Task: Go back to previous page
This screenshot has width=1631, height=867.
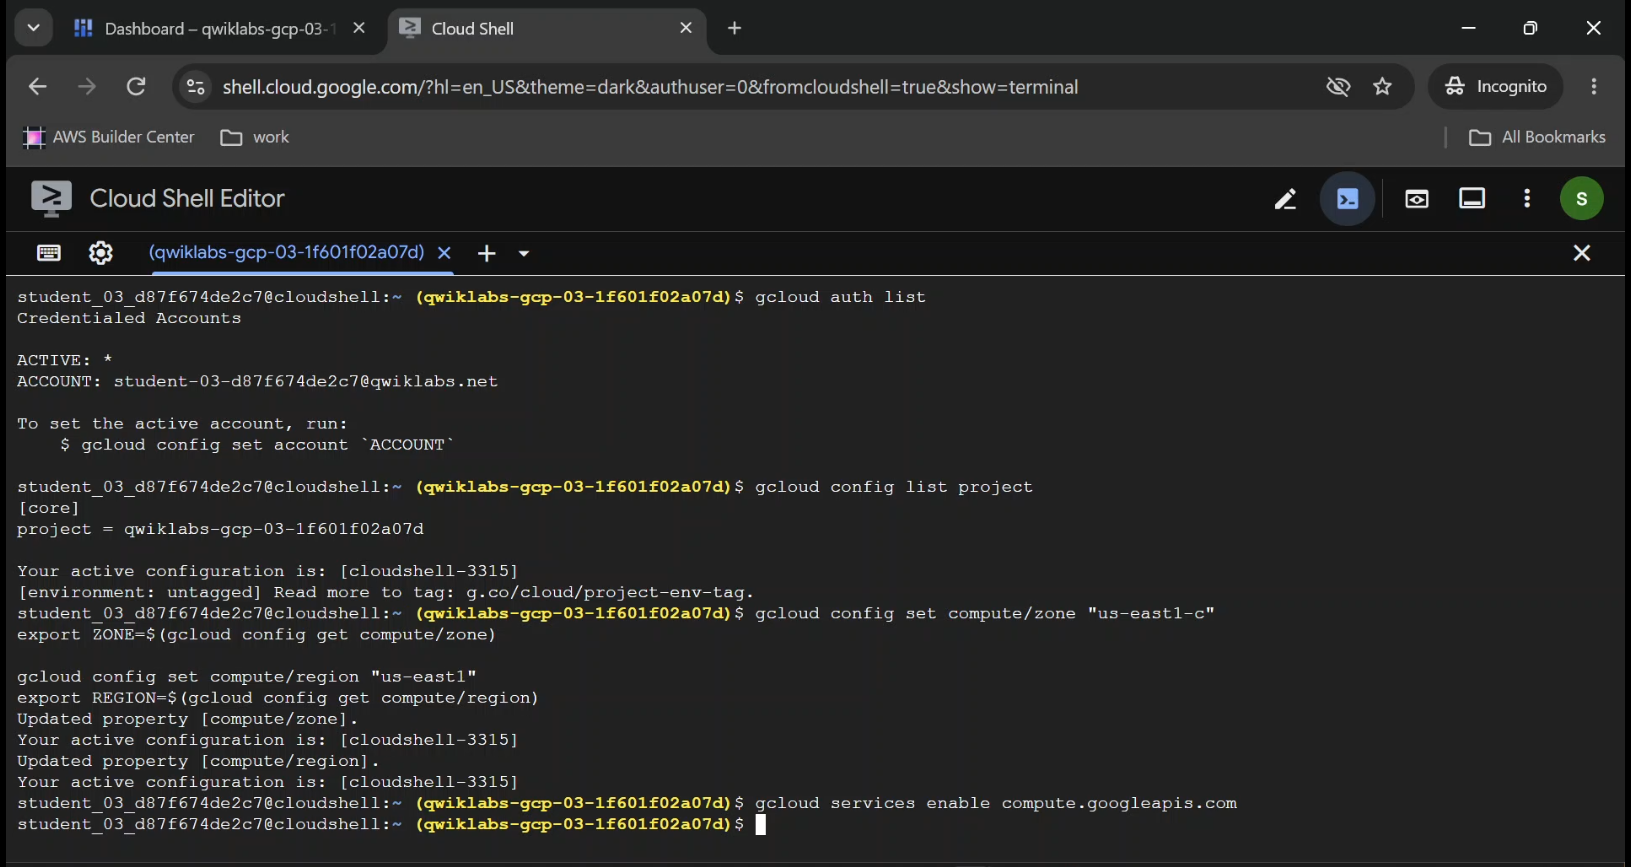Action: pyautogui.click(x=38, y=87)
